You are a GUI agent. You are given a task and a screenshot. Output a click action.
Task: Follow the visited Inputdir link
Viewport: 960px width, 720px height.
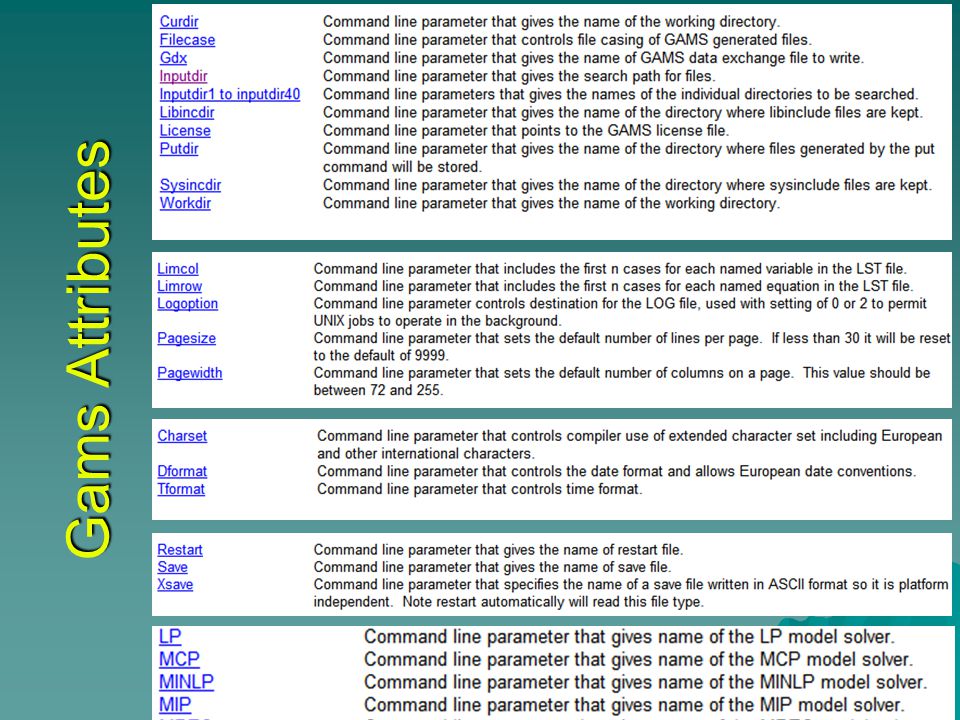click(x=184, y=76)
